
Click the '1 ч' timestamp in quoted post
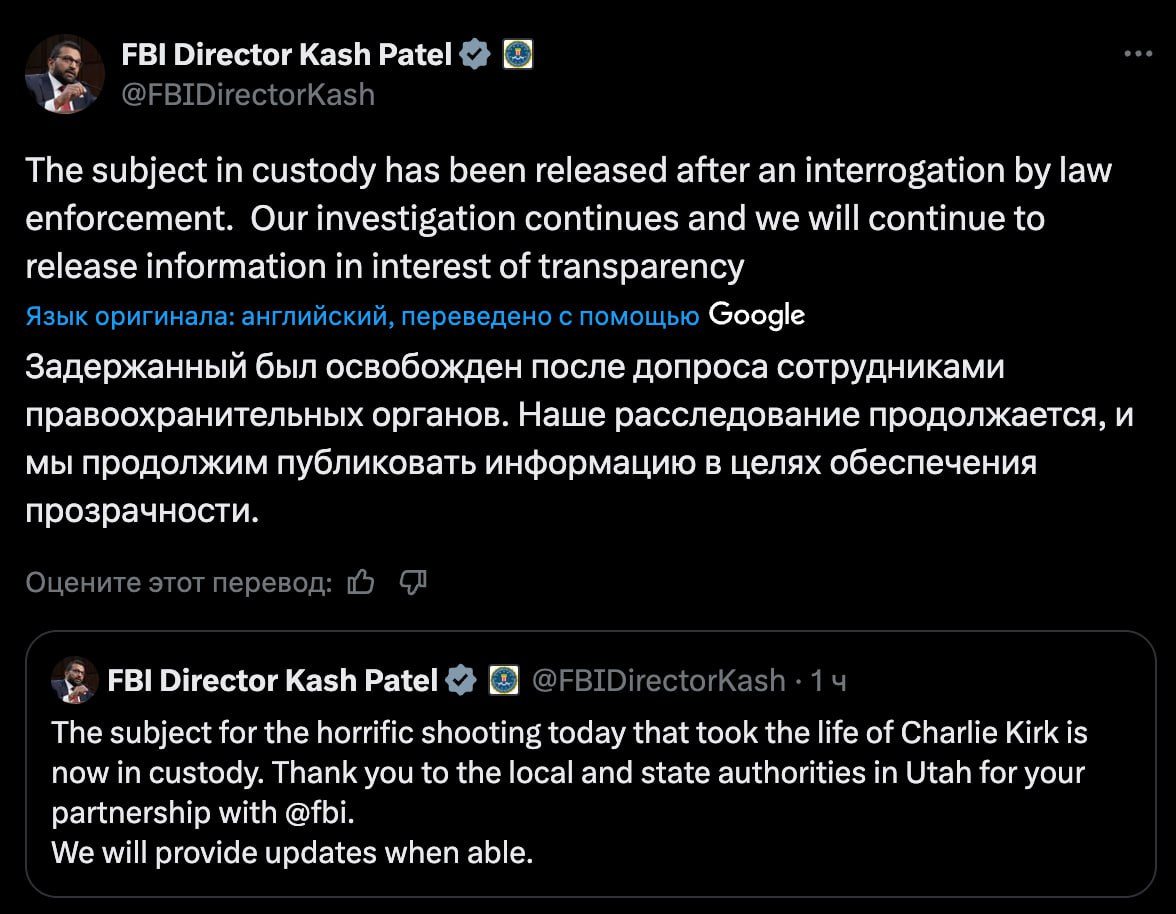point(828,681)
